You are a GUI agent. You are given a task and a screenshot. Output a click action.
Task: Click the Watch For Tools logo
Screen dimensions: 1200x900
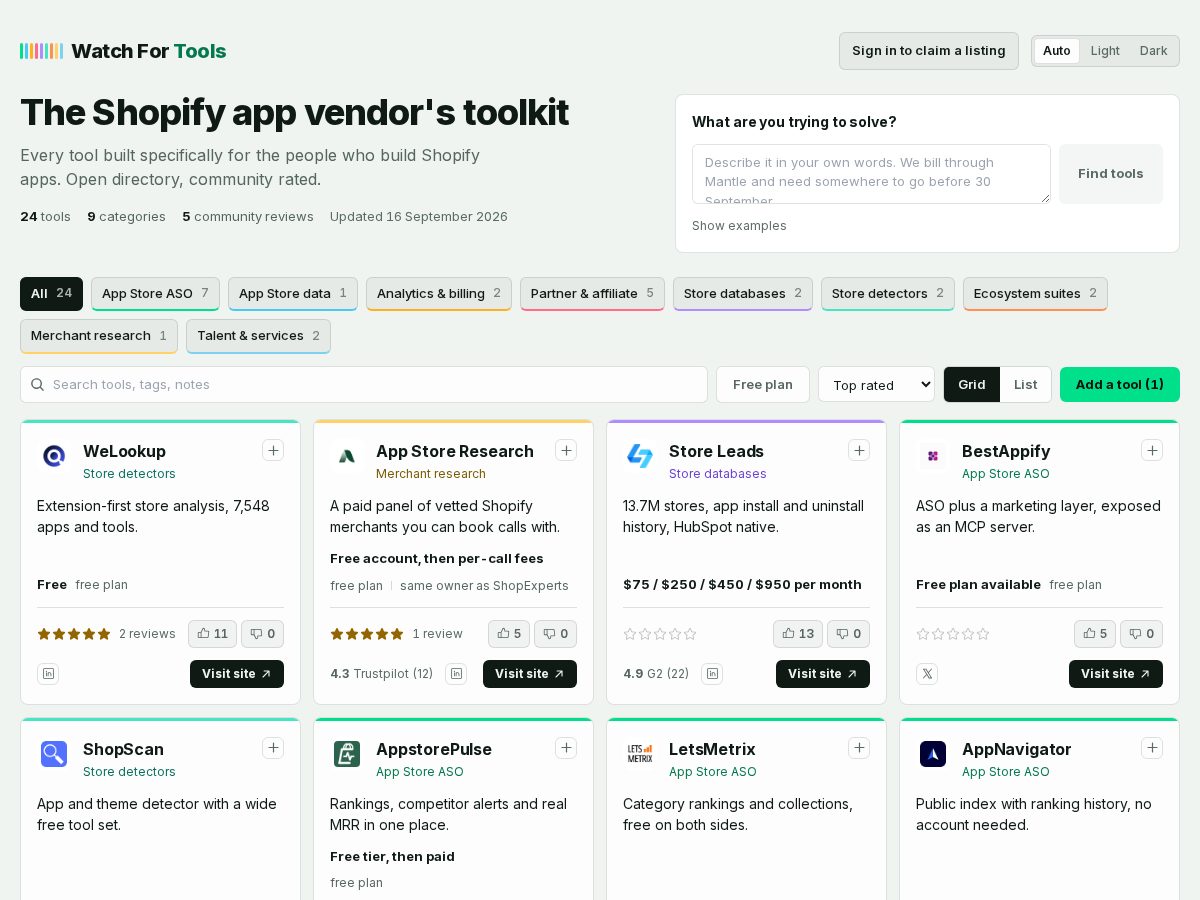point(123,51)
